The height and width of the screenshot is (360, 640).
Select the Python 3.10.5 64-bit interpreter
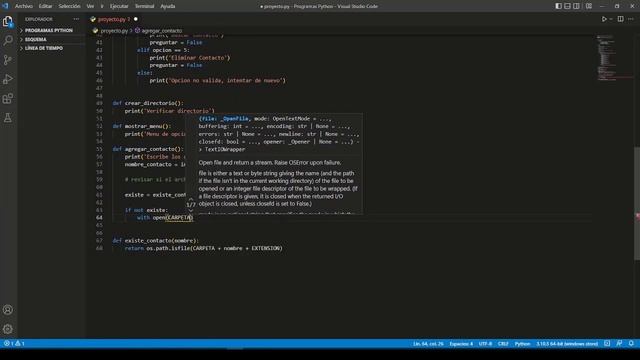(567, 344)
